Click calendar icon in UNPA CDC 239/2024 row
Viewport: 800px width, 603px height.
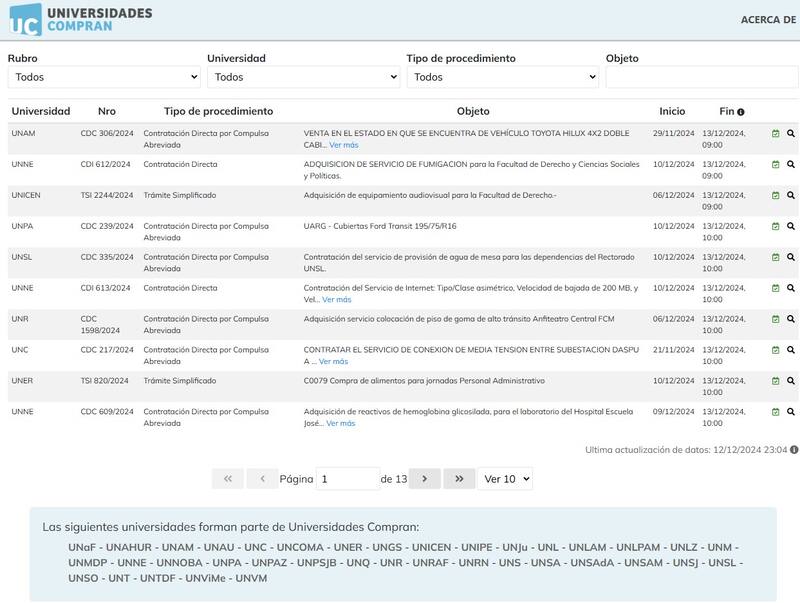coord(776,227)
